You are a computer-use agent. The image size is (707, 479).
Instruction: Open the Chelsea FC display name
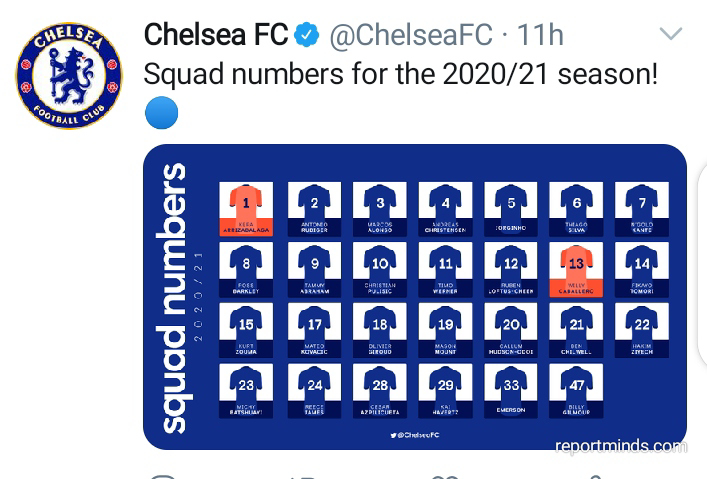tap(216, 35)
